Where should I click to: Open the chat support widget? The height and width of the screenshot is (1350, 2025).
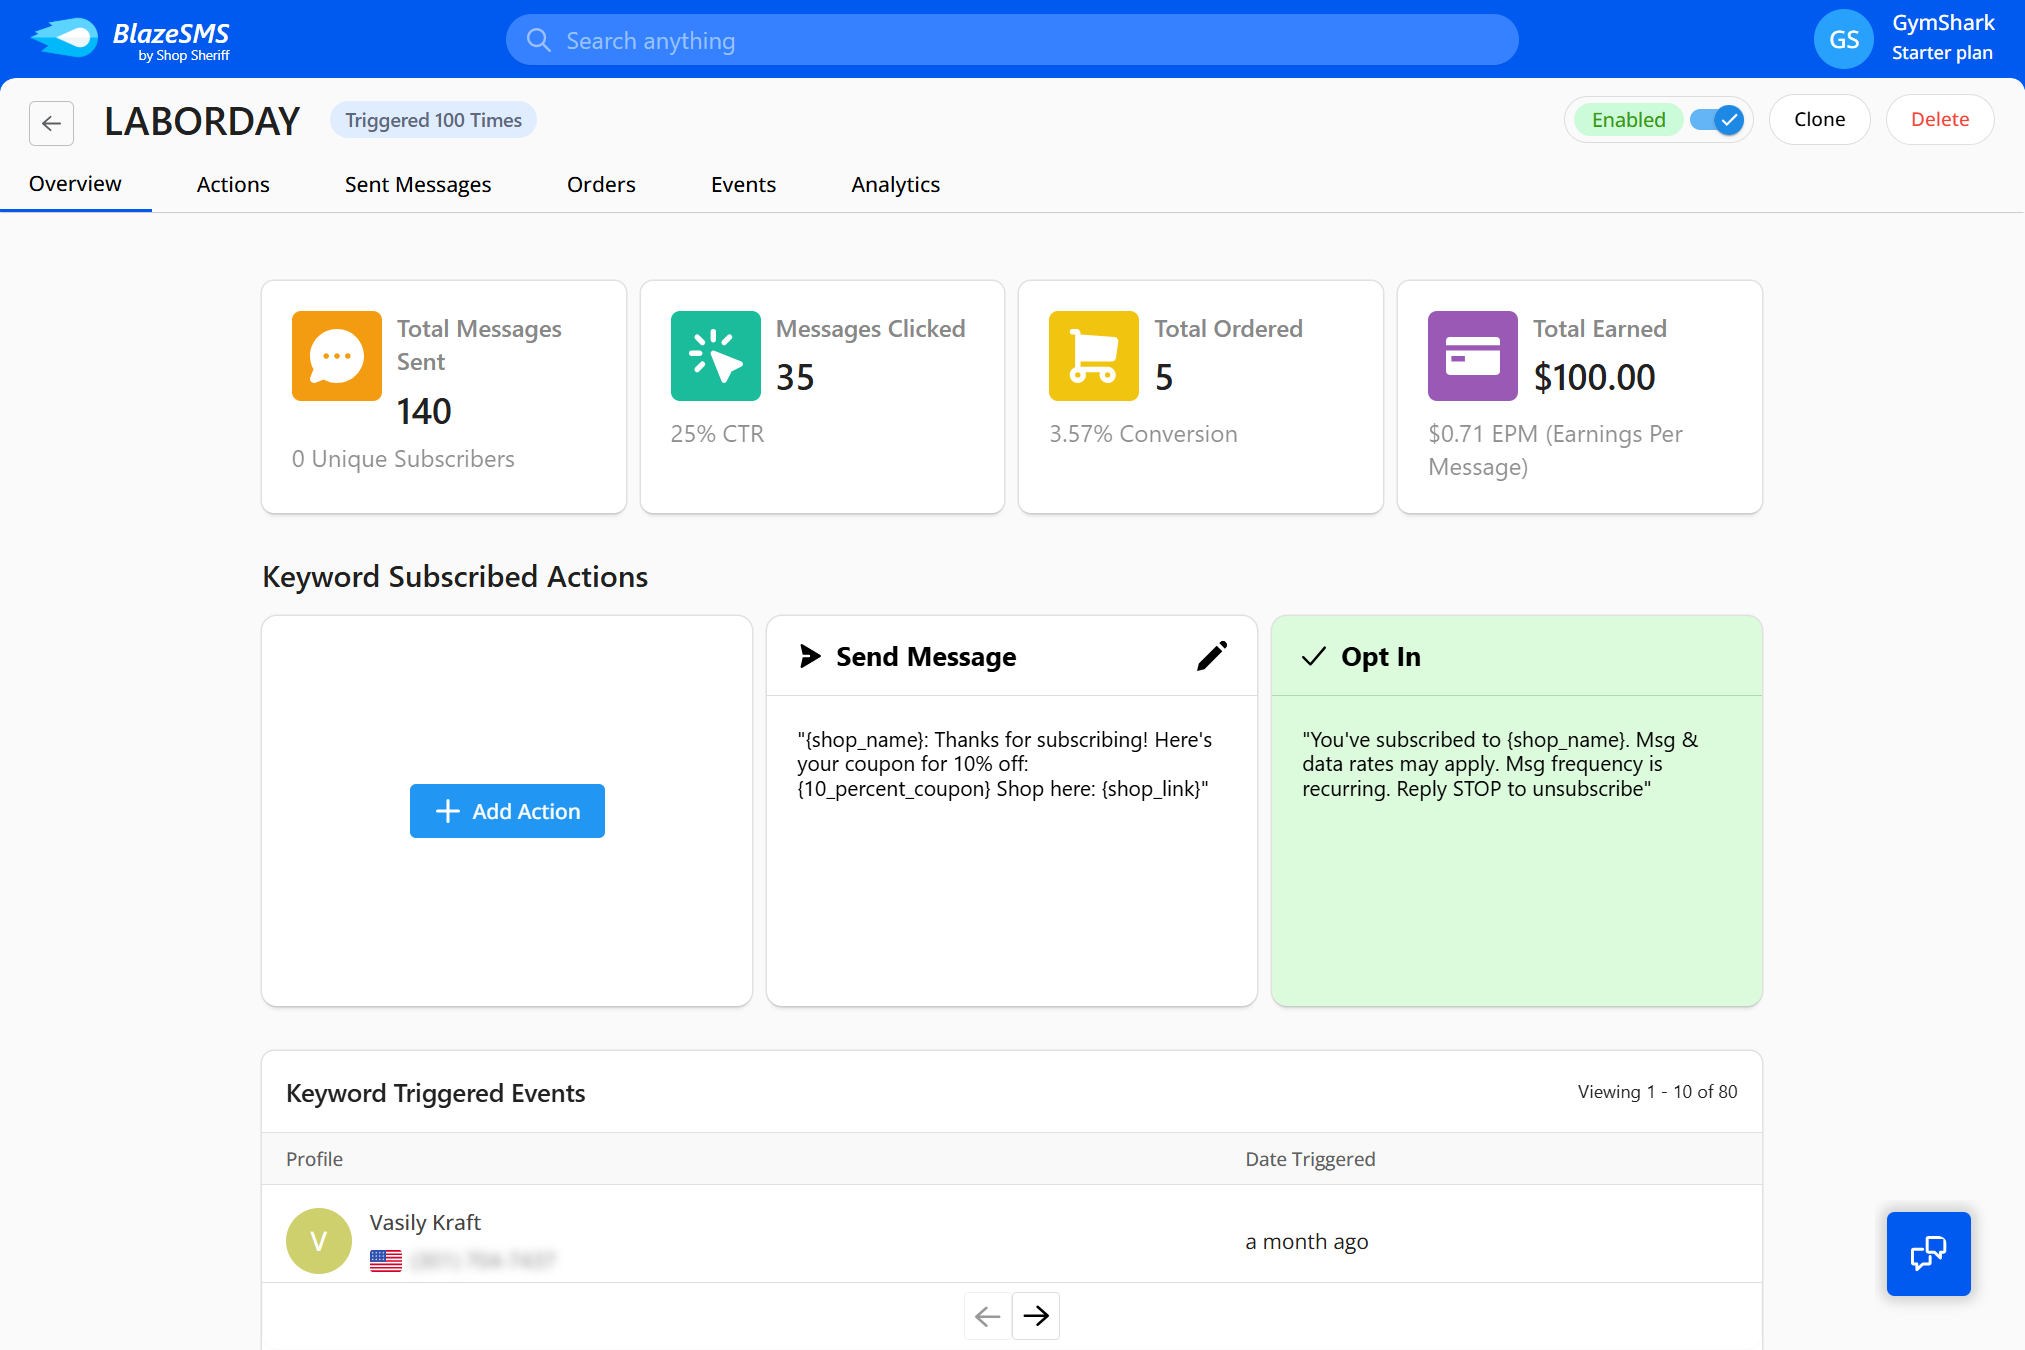click(1928, 1254)
